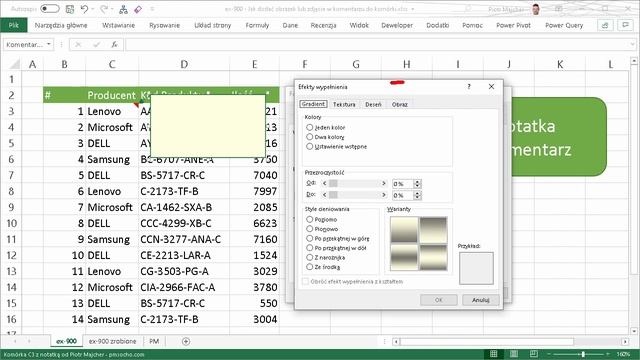
Task: Open the Rysowanie ribbon tab
Action: [164, 25]
